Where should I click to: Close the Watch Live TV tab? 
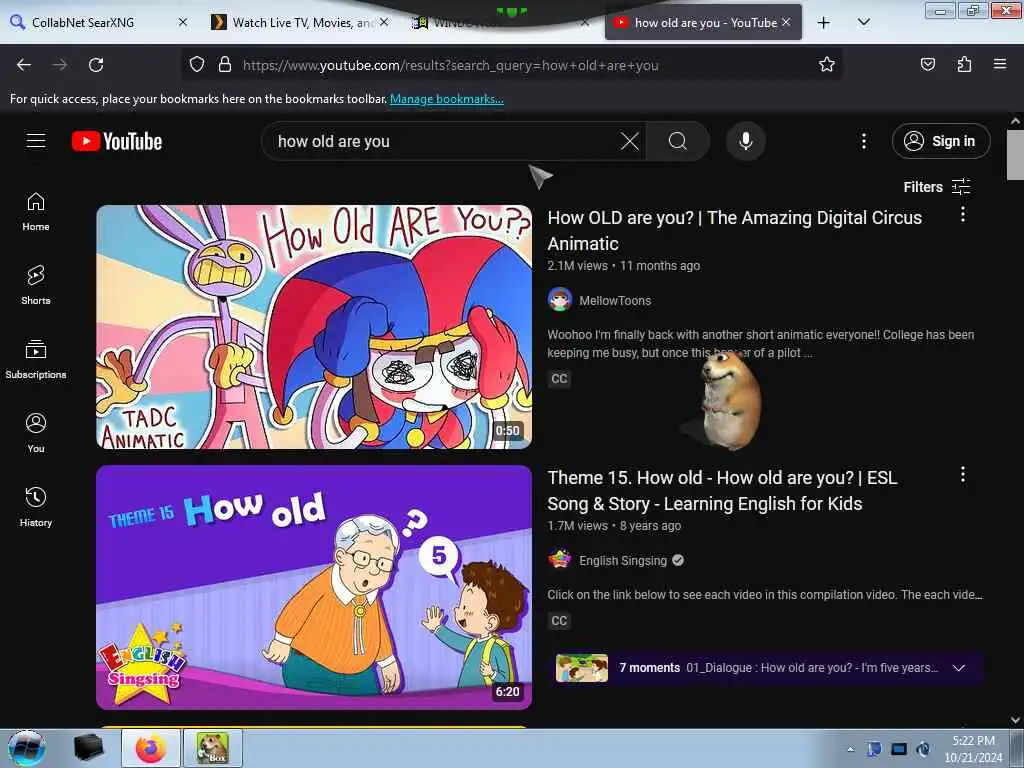point(384,22)
